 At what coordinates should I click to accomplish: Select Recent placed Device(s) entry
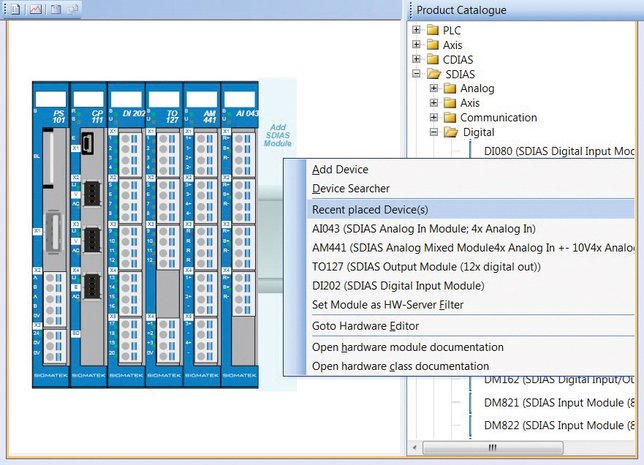click(470, 209)
